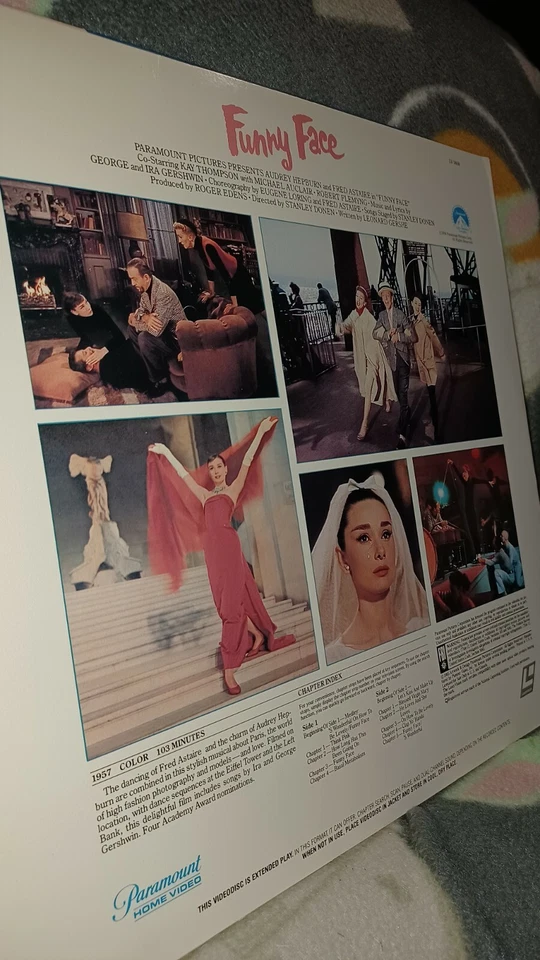Click the "Beginning Of Side 1 — Medley" entry
The height and width of the screenshot is (960, 540).
[336, 724]
